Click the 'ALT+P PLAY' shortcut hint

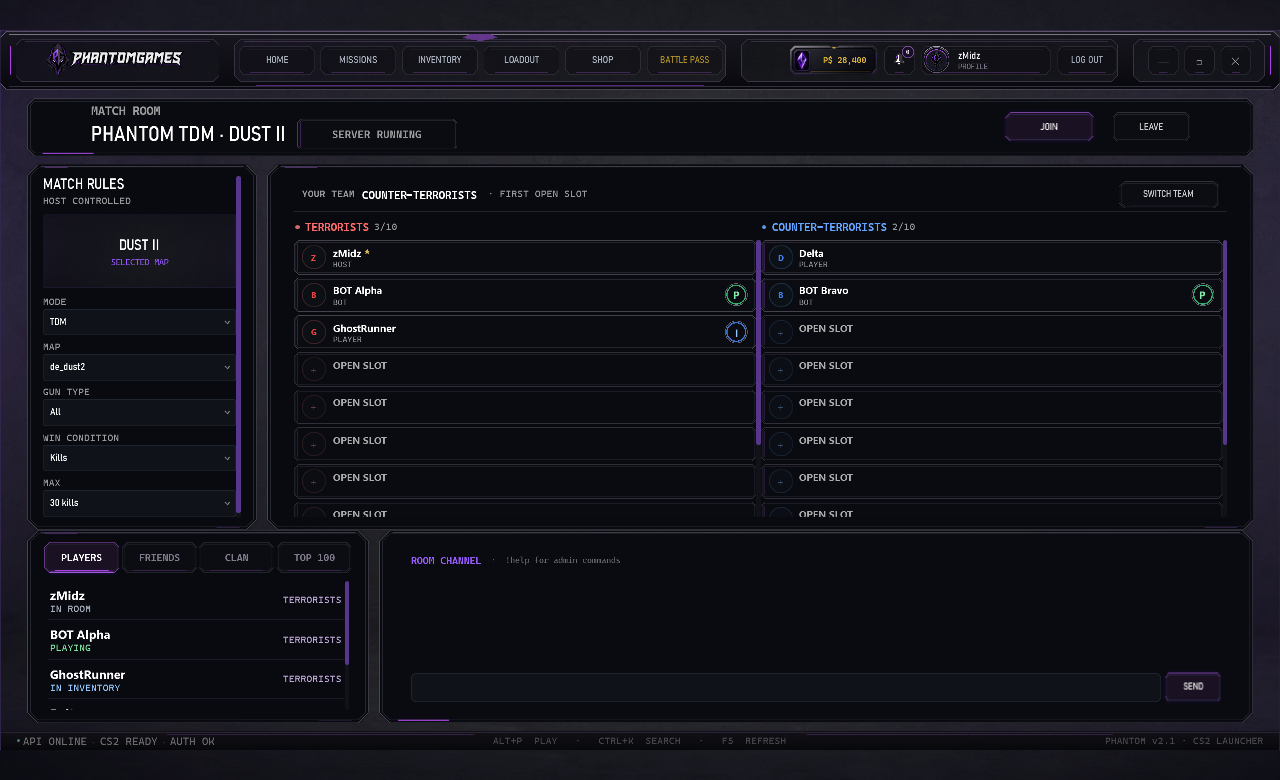click(x=525, y=742)
